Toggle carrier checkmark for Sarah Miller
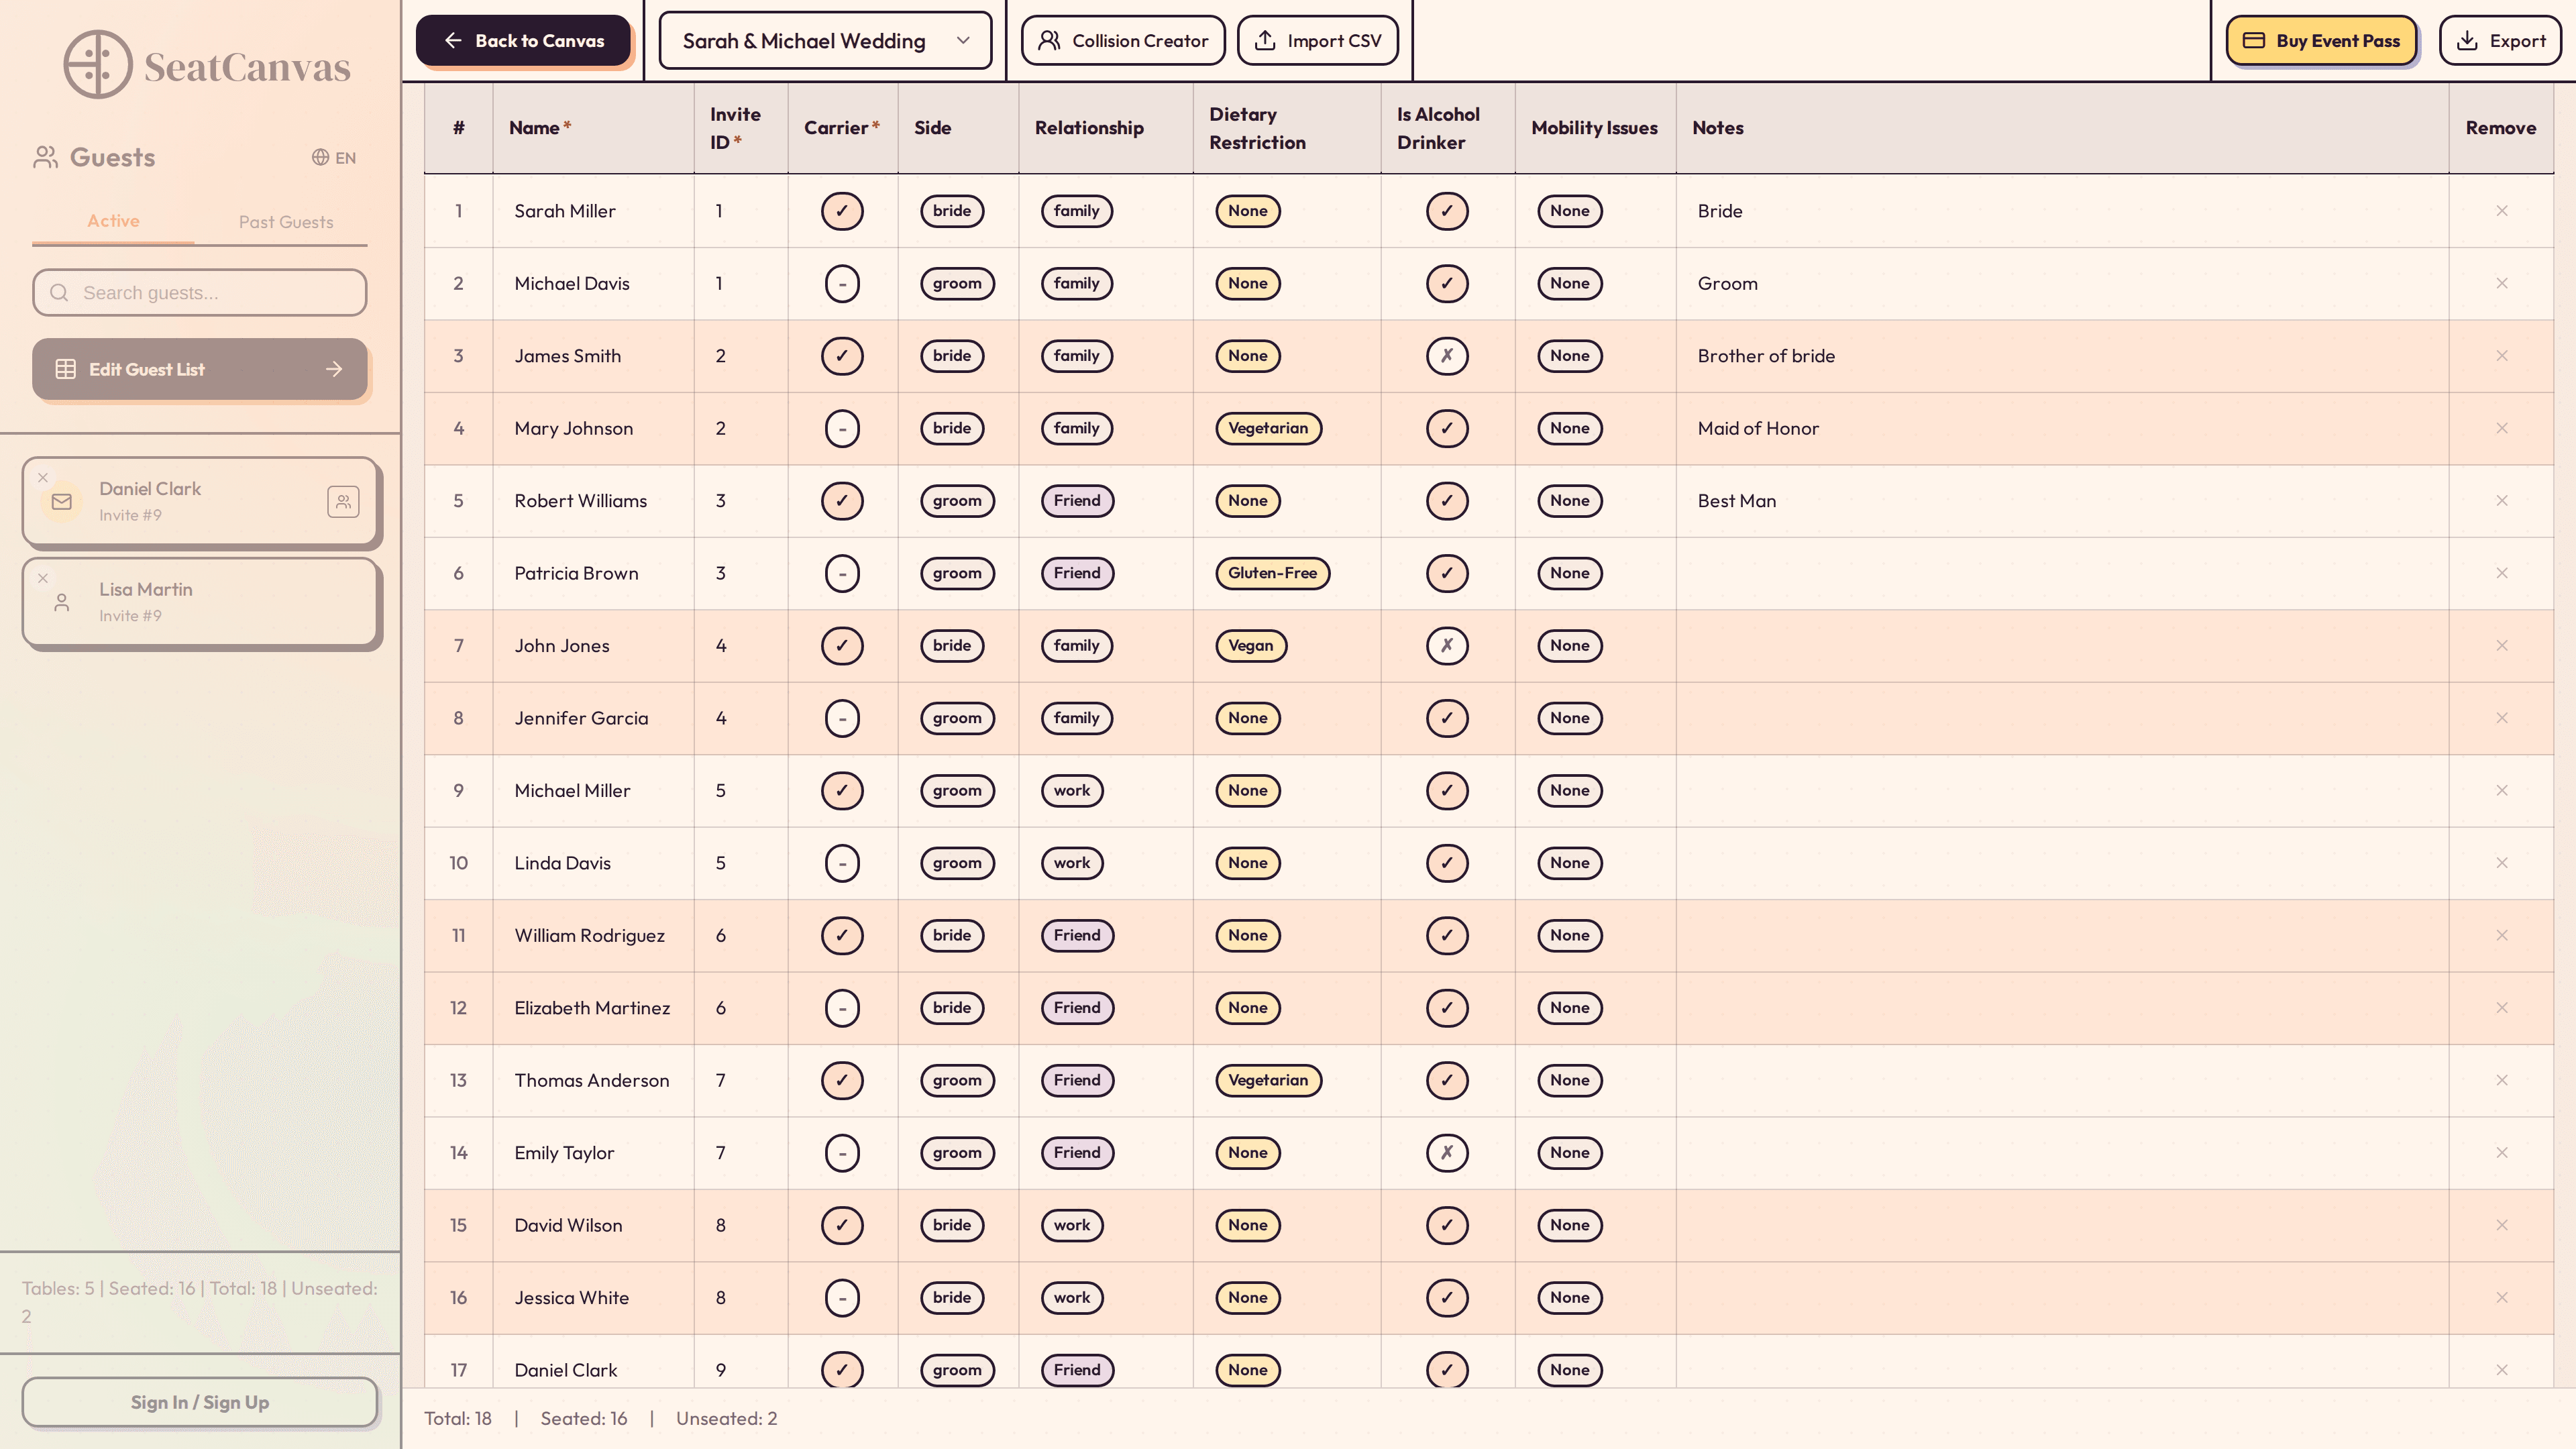This screenshot has height=1449, width=2576. tap(842, 211)
